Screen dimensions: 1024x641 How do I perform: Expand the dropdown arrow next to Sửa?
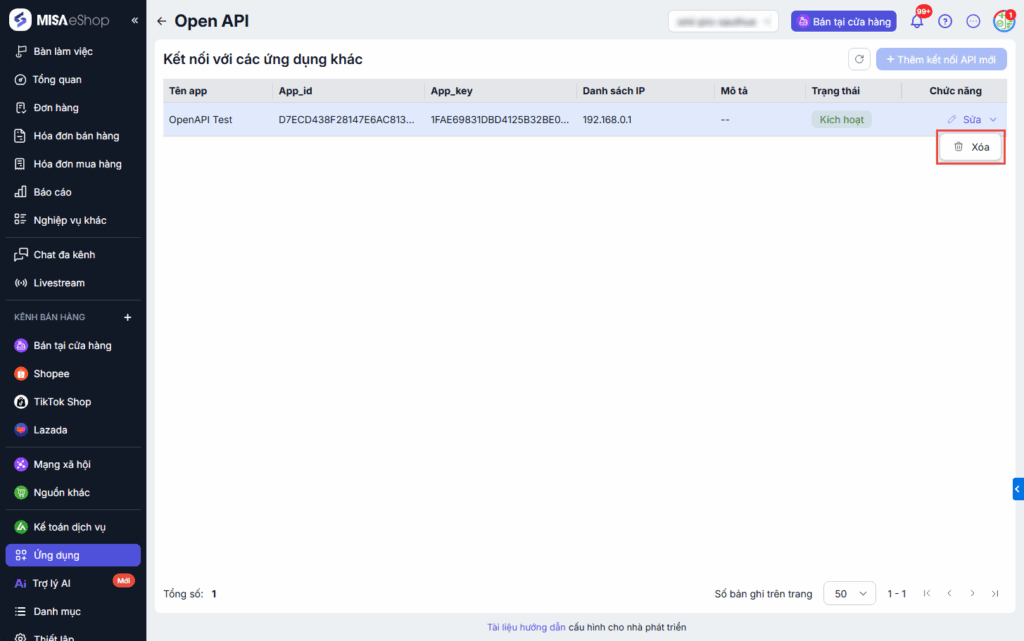[993, 120]
